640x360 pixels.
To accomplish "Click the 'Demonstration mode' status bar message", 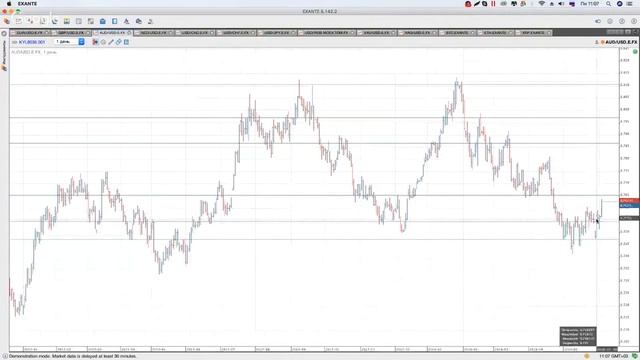I will point(73,356).
